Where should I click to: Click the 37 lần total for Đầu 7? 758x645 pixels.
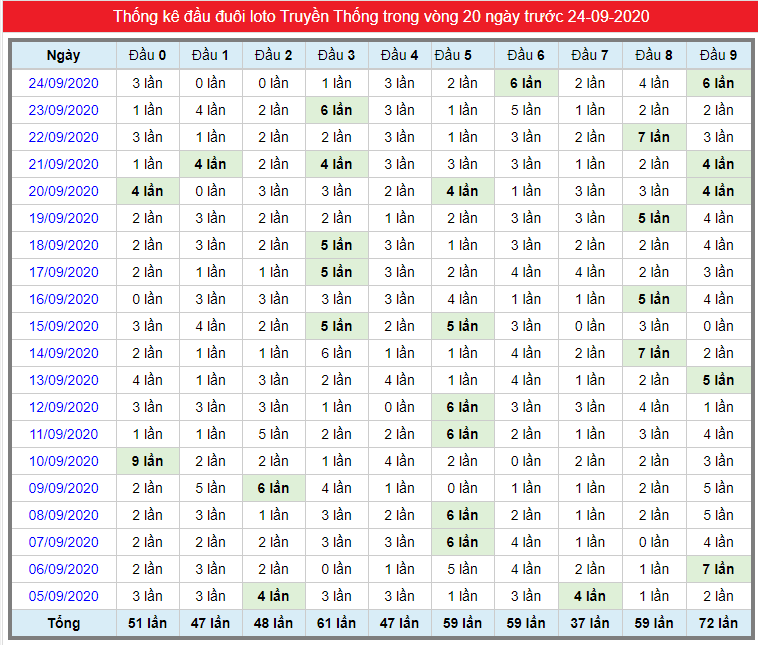[590, 623]
